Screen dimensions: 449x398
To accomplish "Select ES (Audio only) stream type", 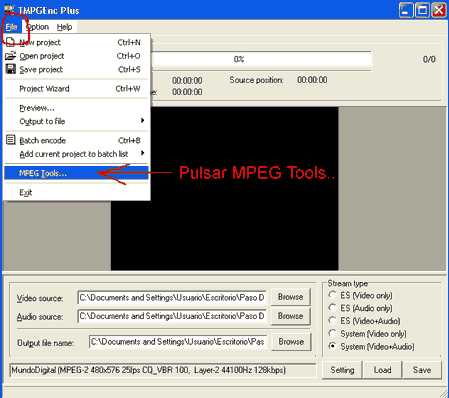I will point(361,308).
